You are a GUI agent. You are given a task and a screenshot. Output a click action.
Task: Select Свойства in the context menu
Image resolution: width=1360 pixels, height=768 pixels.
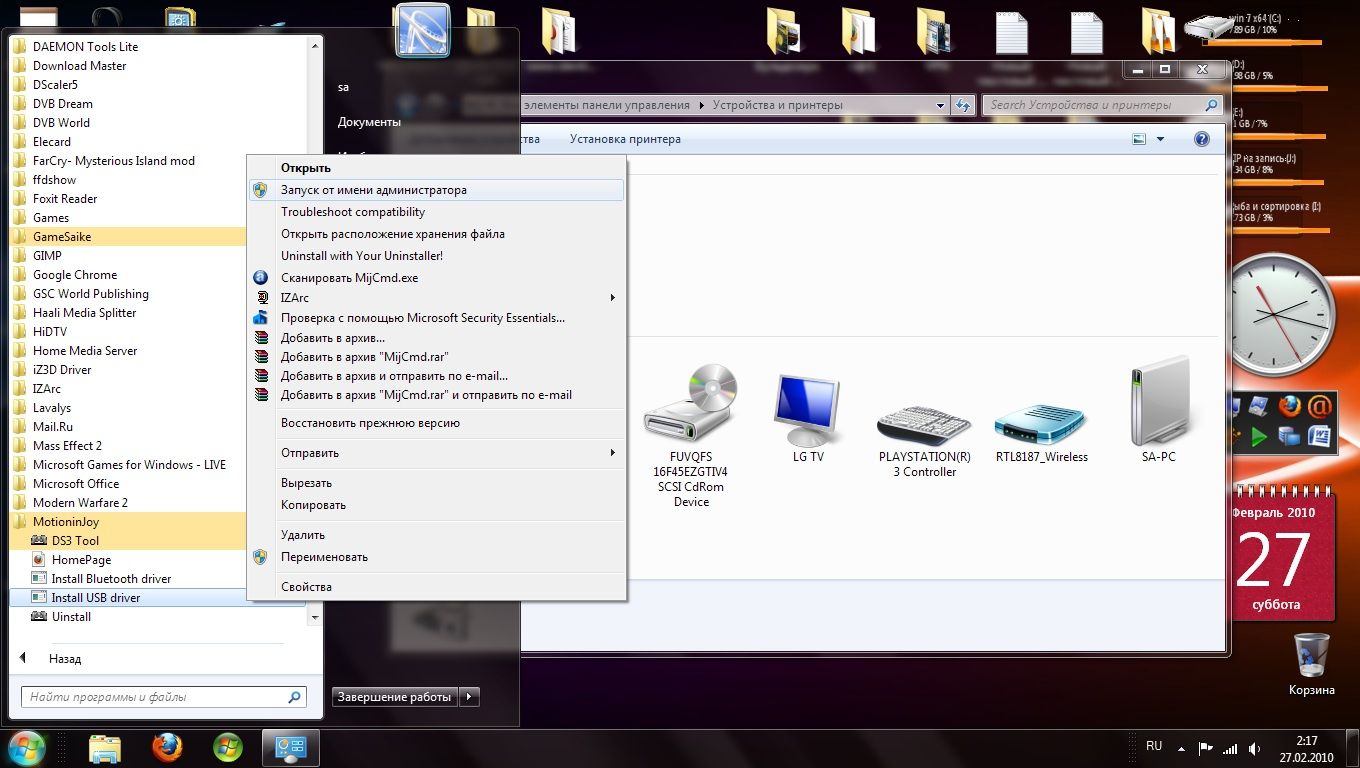click(306, 587)
